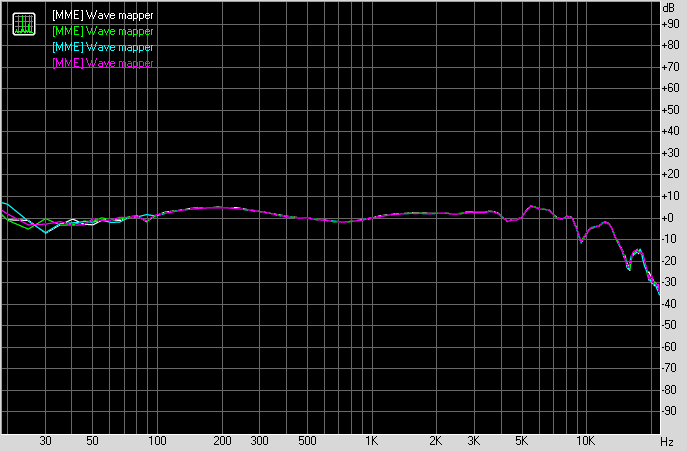Click the +90 dB axis label
This screenshot has width=687, height=451.
671,24
